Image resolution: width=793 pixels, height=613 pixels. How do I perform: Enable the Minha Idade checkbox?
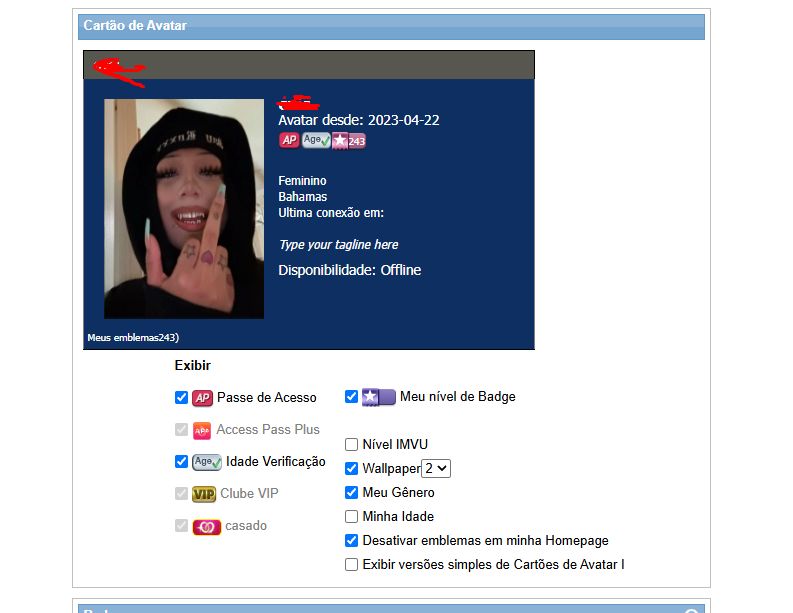pos(351,516)
